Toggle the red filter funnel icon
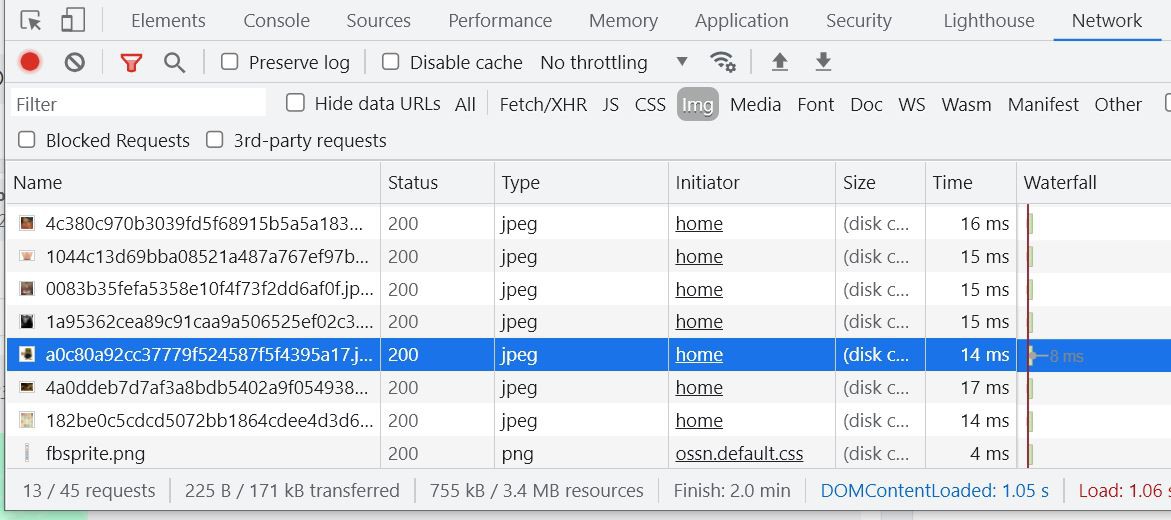 pyautogui.click(x=131, y=62)
